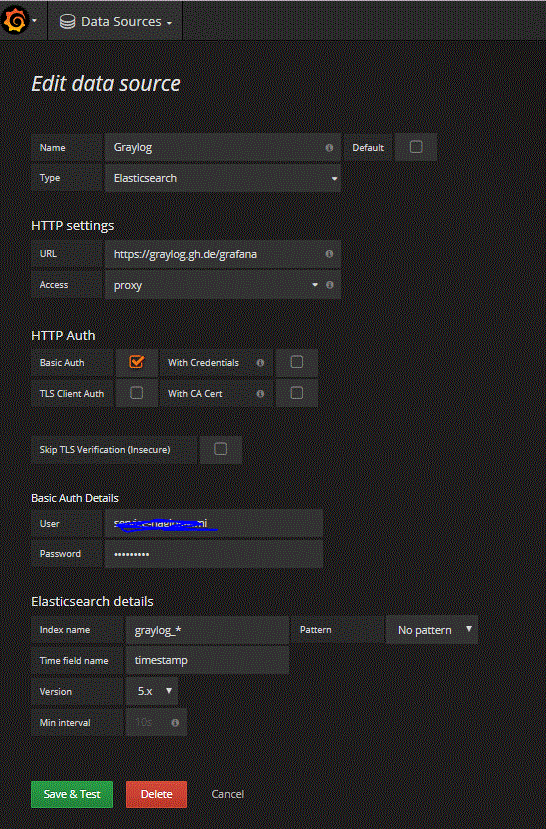Click the database icon beside Data Sources
This screenshot has width=546, height=829.
point(67,22)
